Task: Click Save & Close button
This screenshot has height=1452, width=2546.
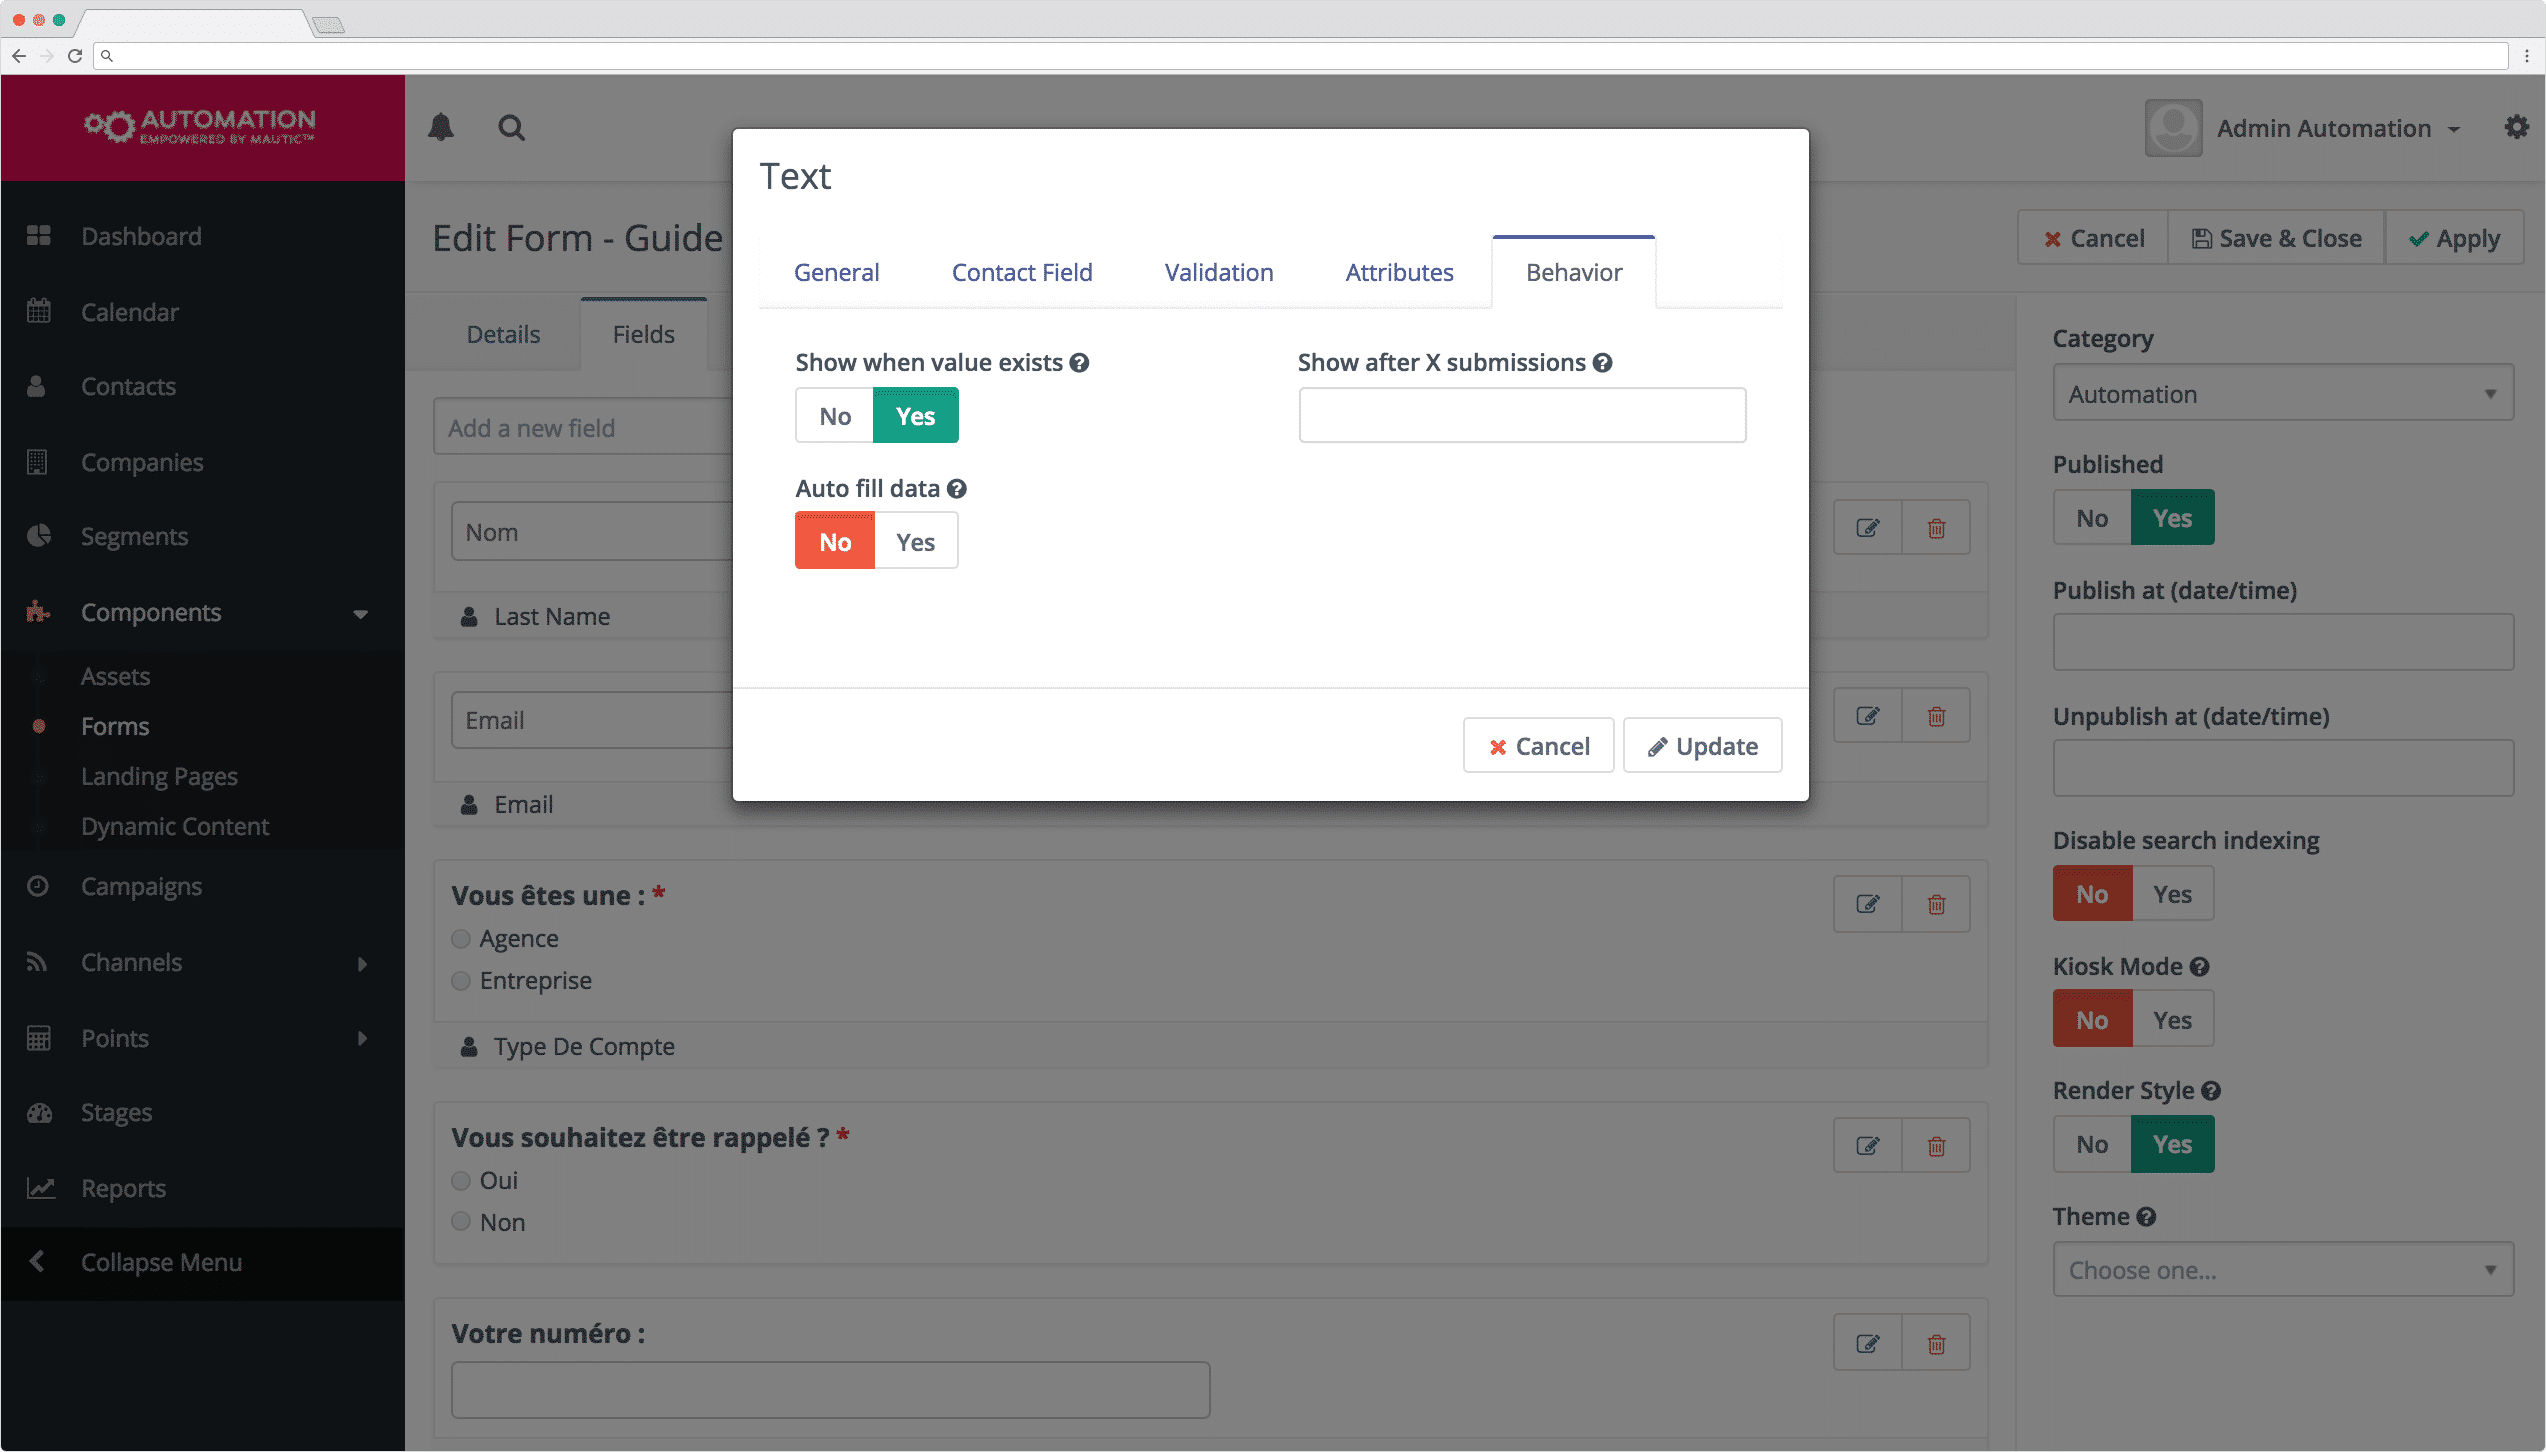Action: click(x=2276, y=238)
